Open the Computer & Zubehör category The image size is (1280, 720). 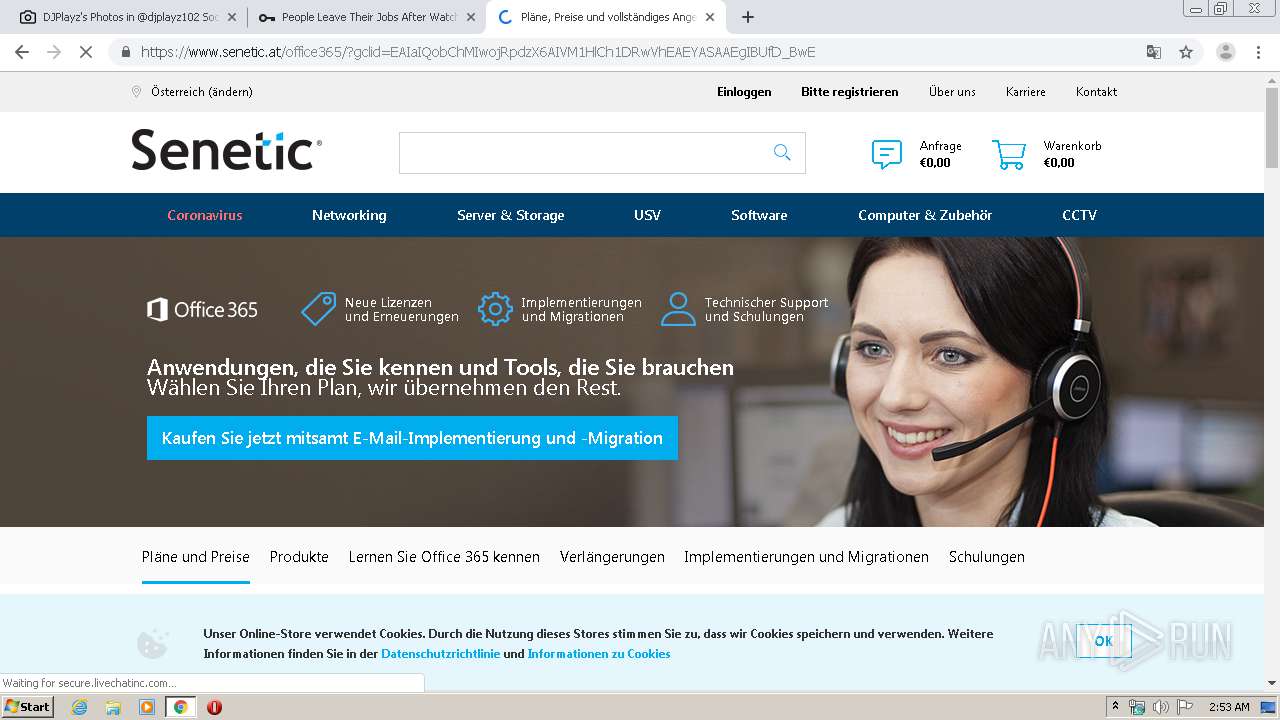(x=925, y=215)
